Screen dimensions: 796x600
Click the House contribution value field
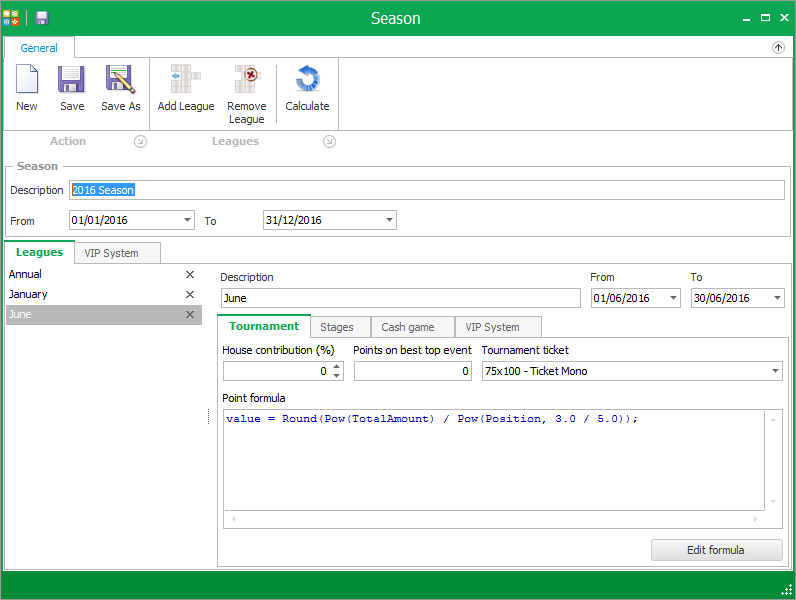tap(277, 371)
